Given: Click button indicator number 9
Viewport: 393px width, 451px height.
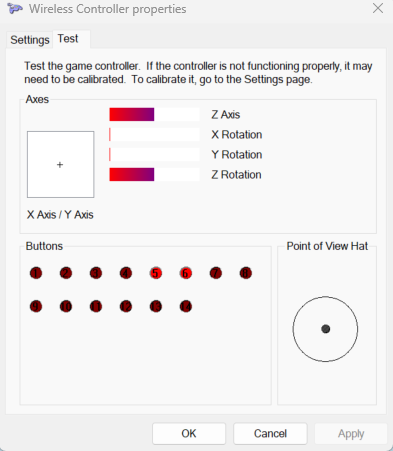Looking at the screenshot, I should 36,306.
